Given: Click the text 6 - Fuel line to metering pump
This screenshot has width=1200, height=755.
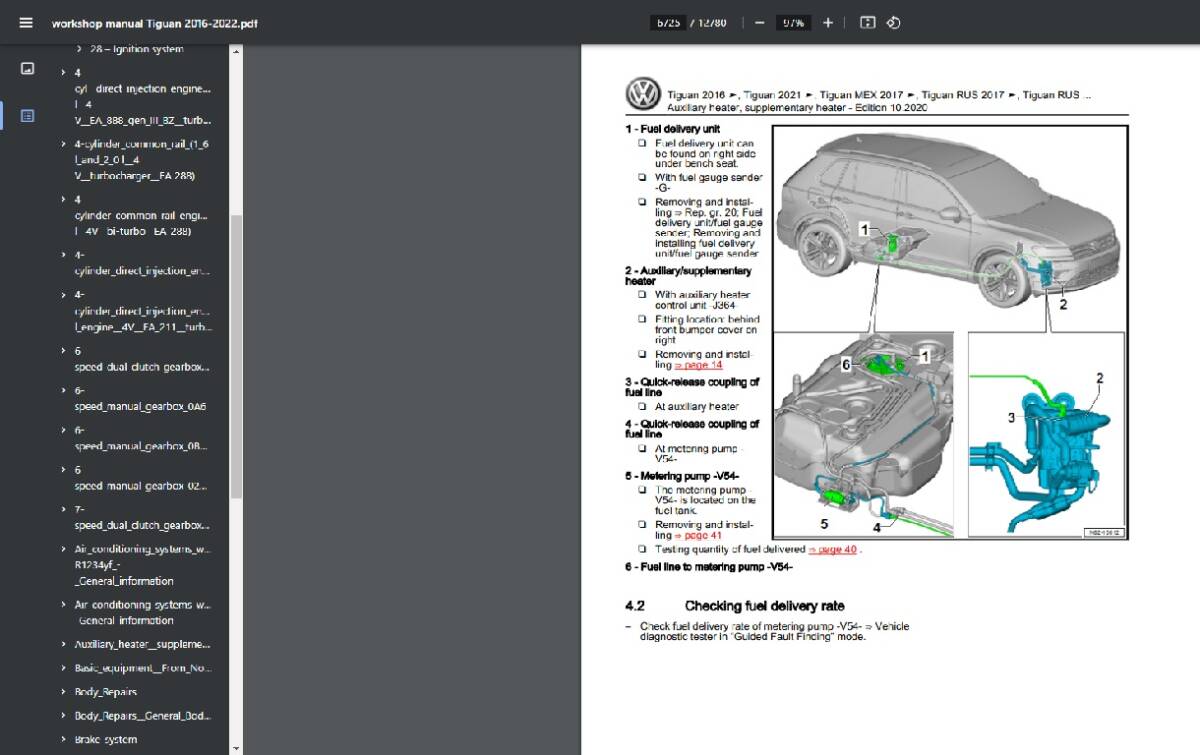Looking at the screenshot, I should (x=709, y=567).
